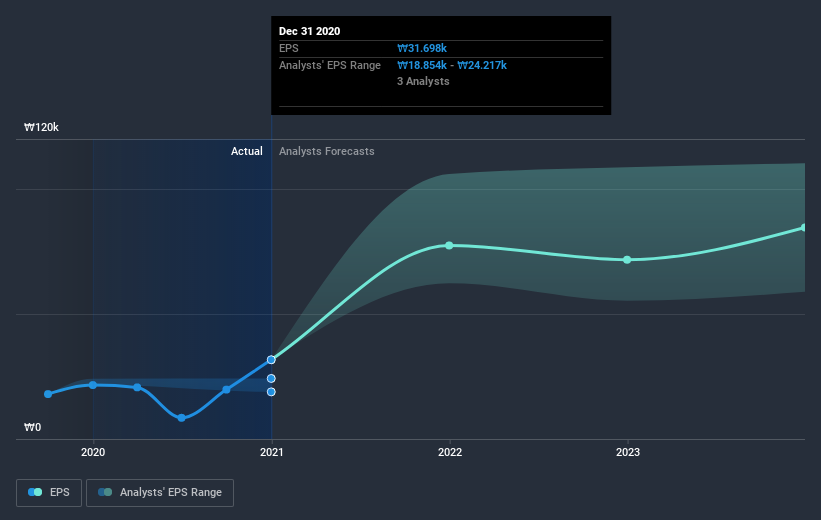Select the earliest EPS point in late 2019
This screenshot has width=821, height=520.
tap(48, 394)
